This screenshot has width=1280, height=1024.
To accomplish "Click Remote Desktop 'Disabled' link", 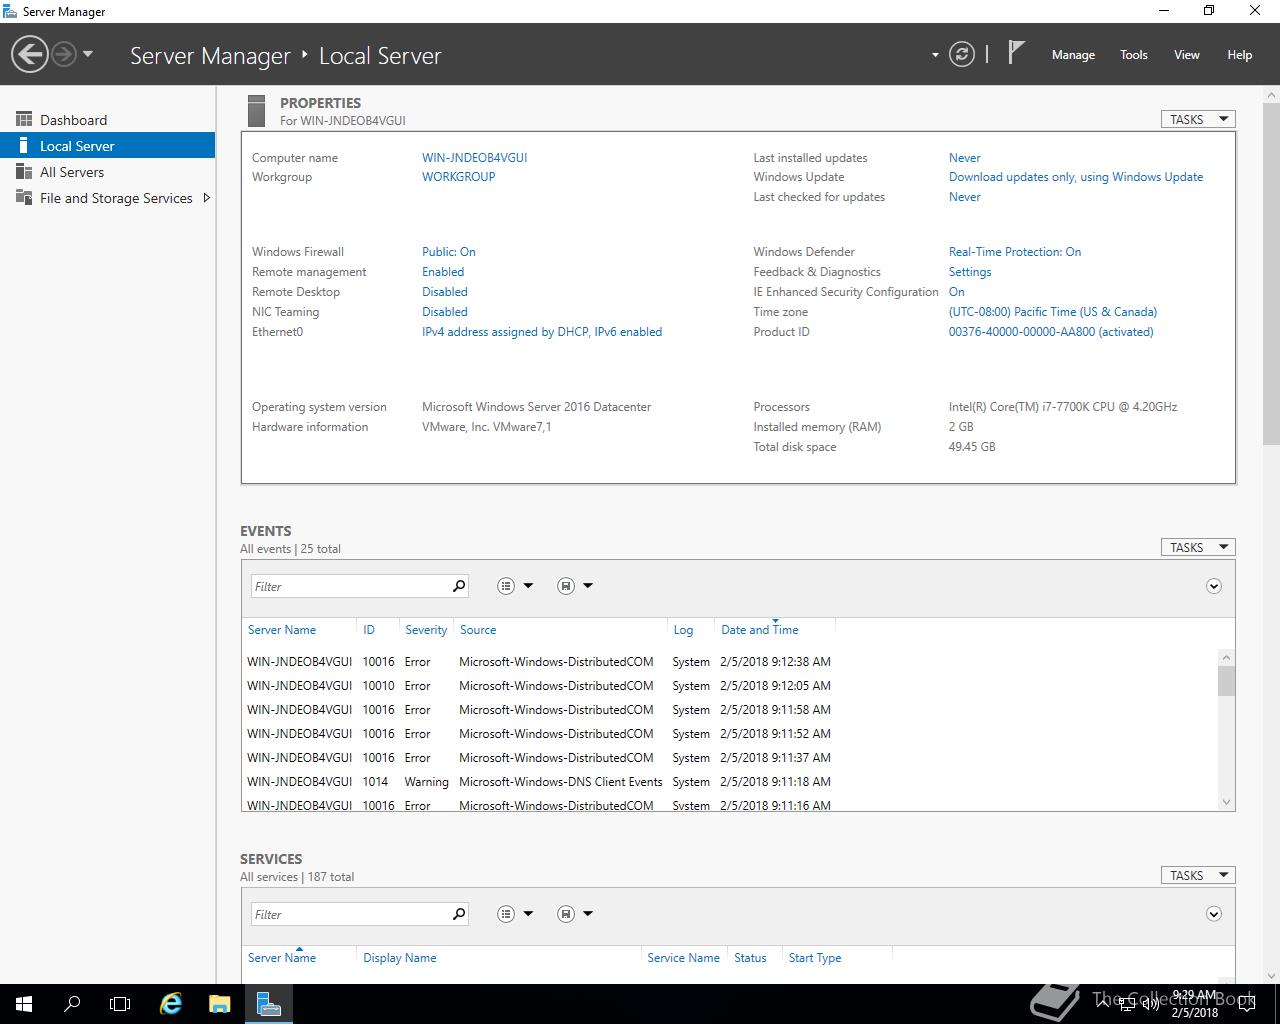I will [445, 292].
